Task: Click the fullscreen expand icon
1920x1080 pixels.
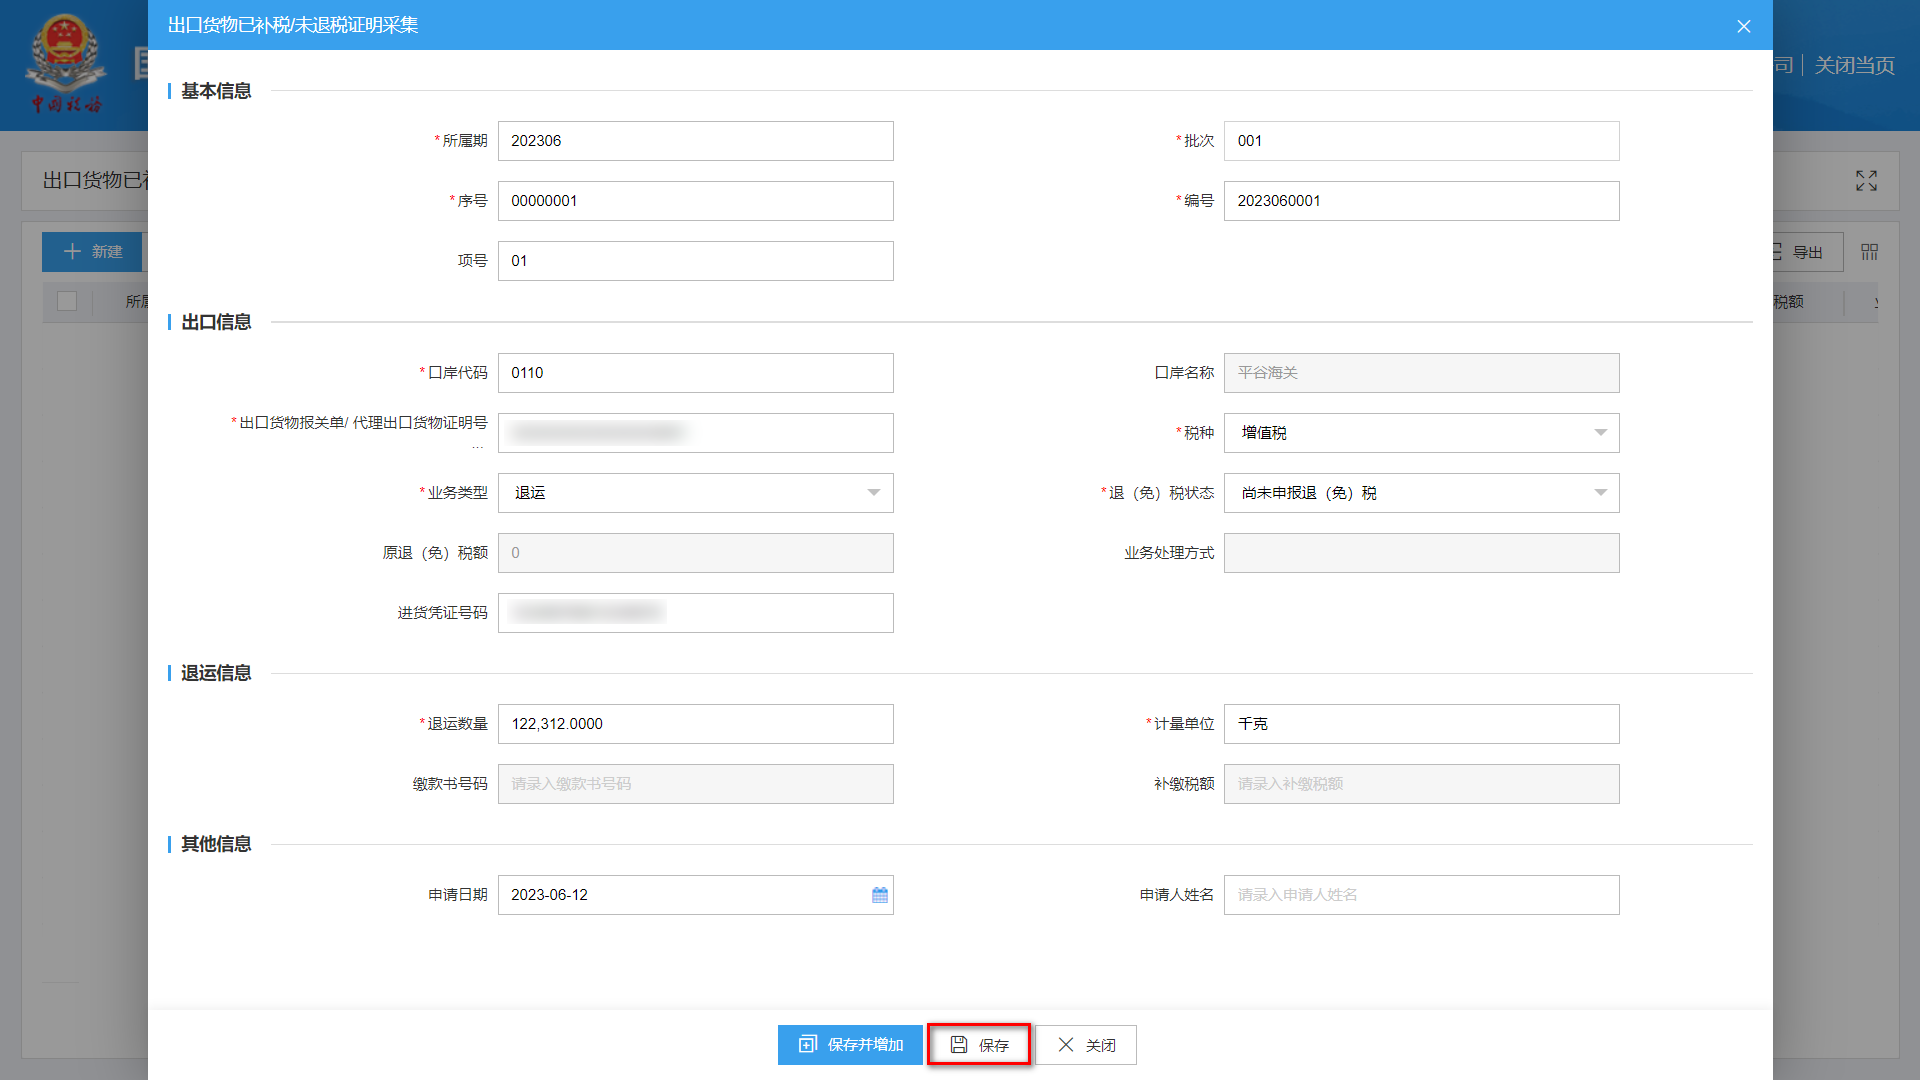Action: (1866, 181)
